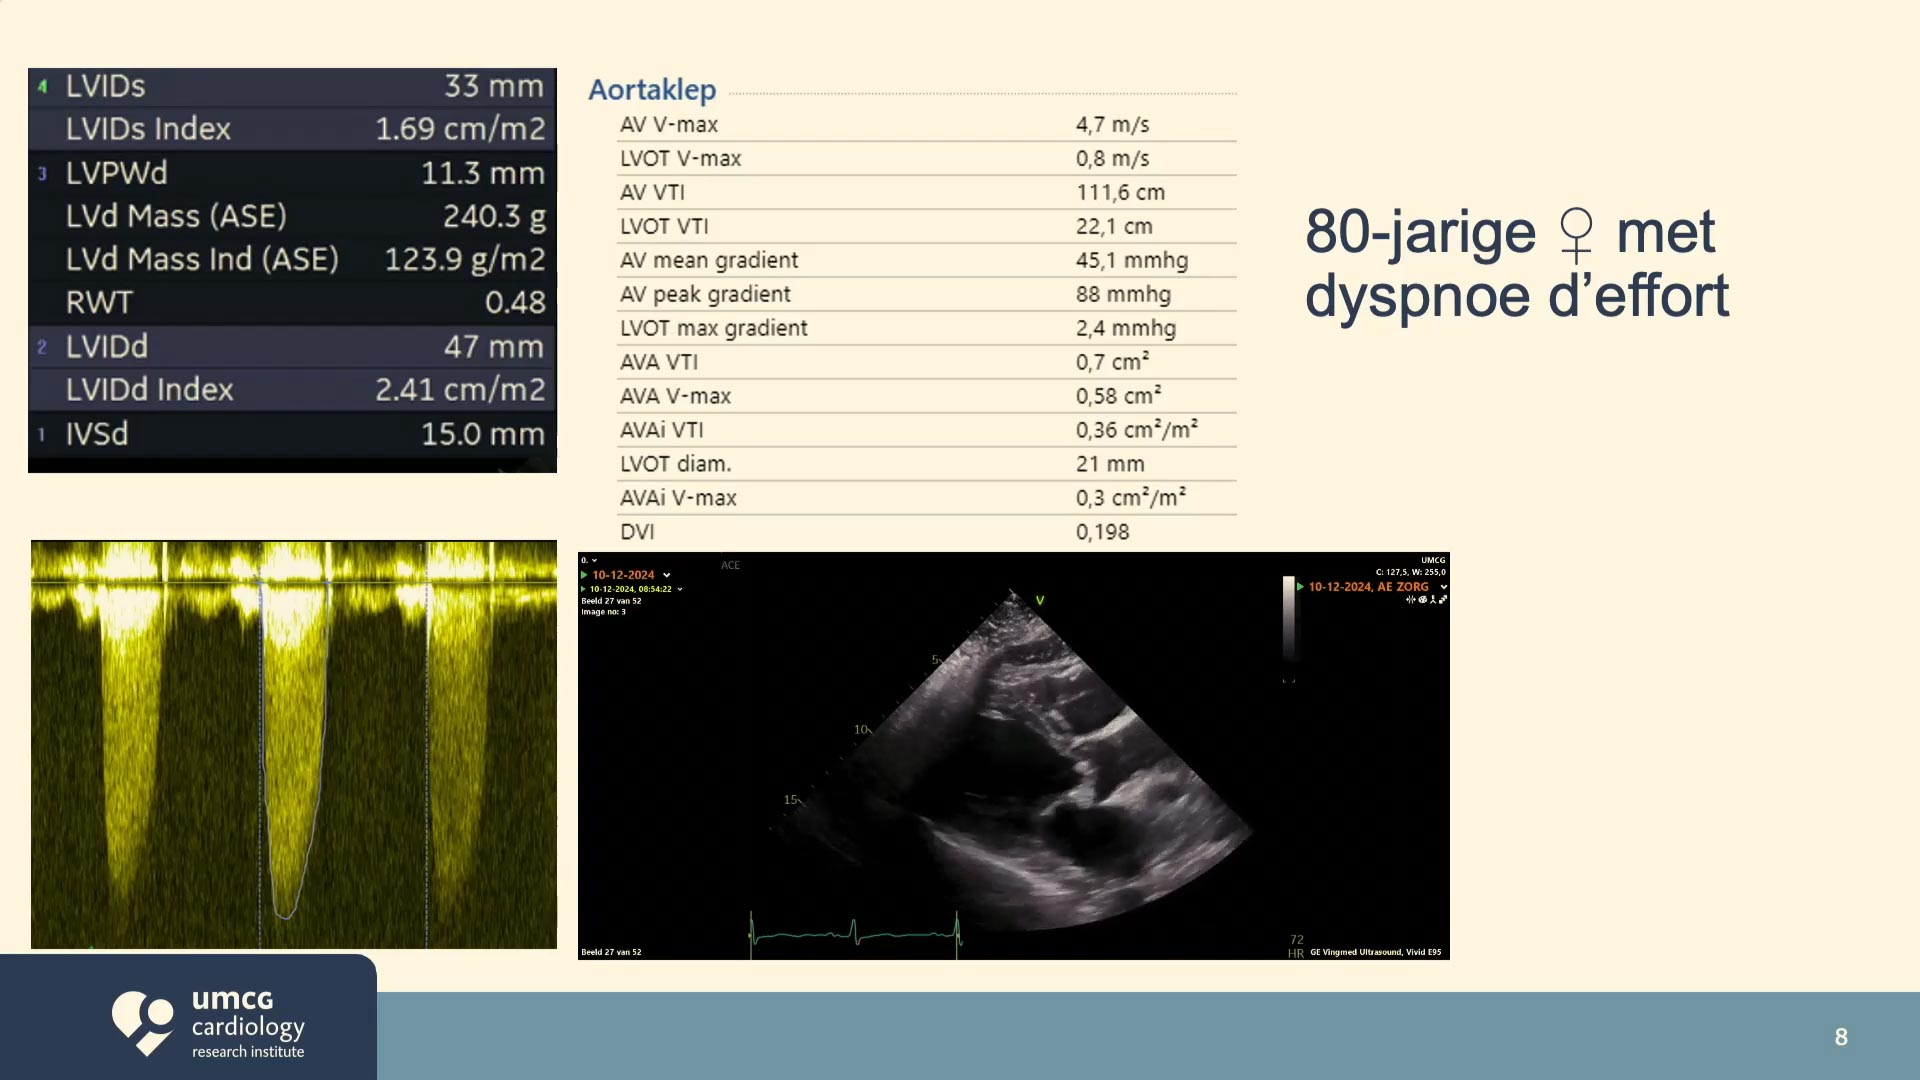This screenshot has width=1920, height=1080.
Task: Click the crosshair alignment icon under AE ZORG
Action: coord(1411,599)
